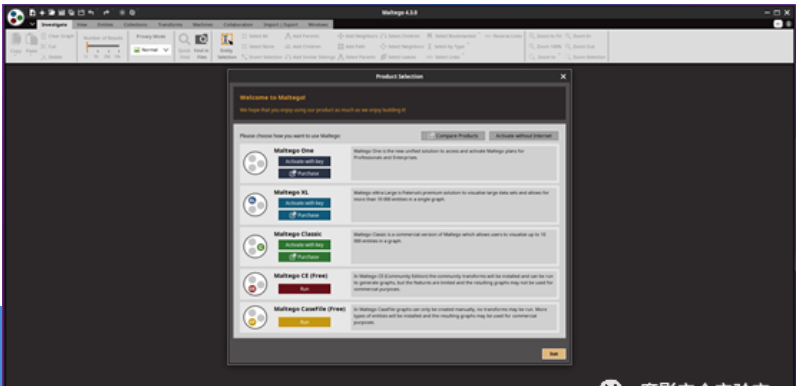Switch to the Windows tab
This screenshot has width=798, height=386.
tap(318, 24)
